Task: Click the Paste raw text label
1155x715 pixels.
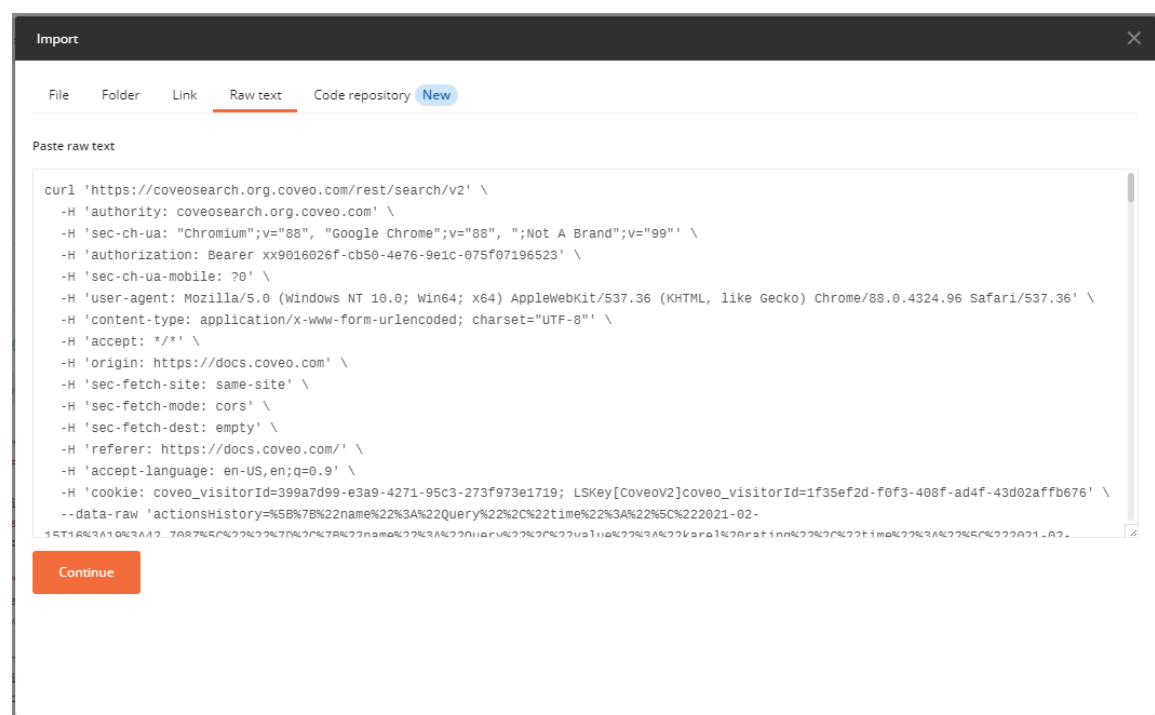Action: pos(74,146)
